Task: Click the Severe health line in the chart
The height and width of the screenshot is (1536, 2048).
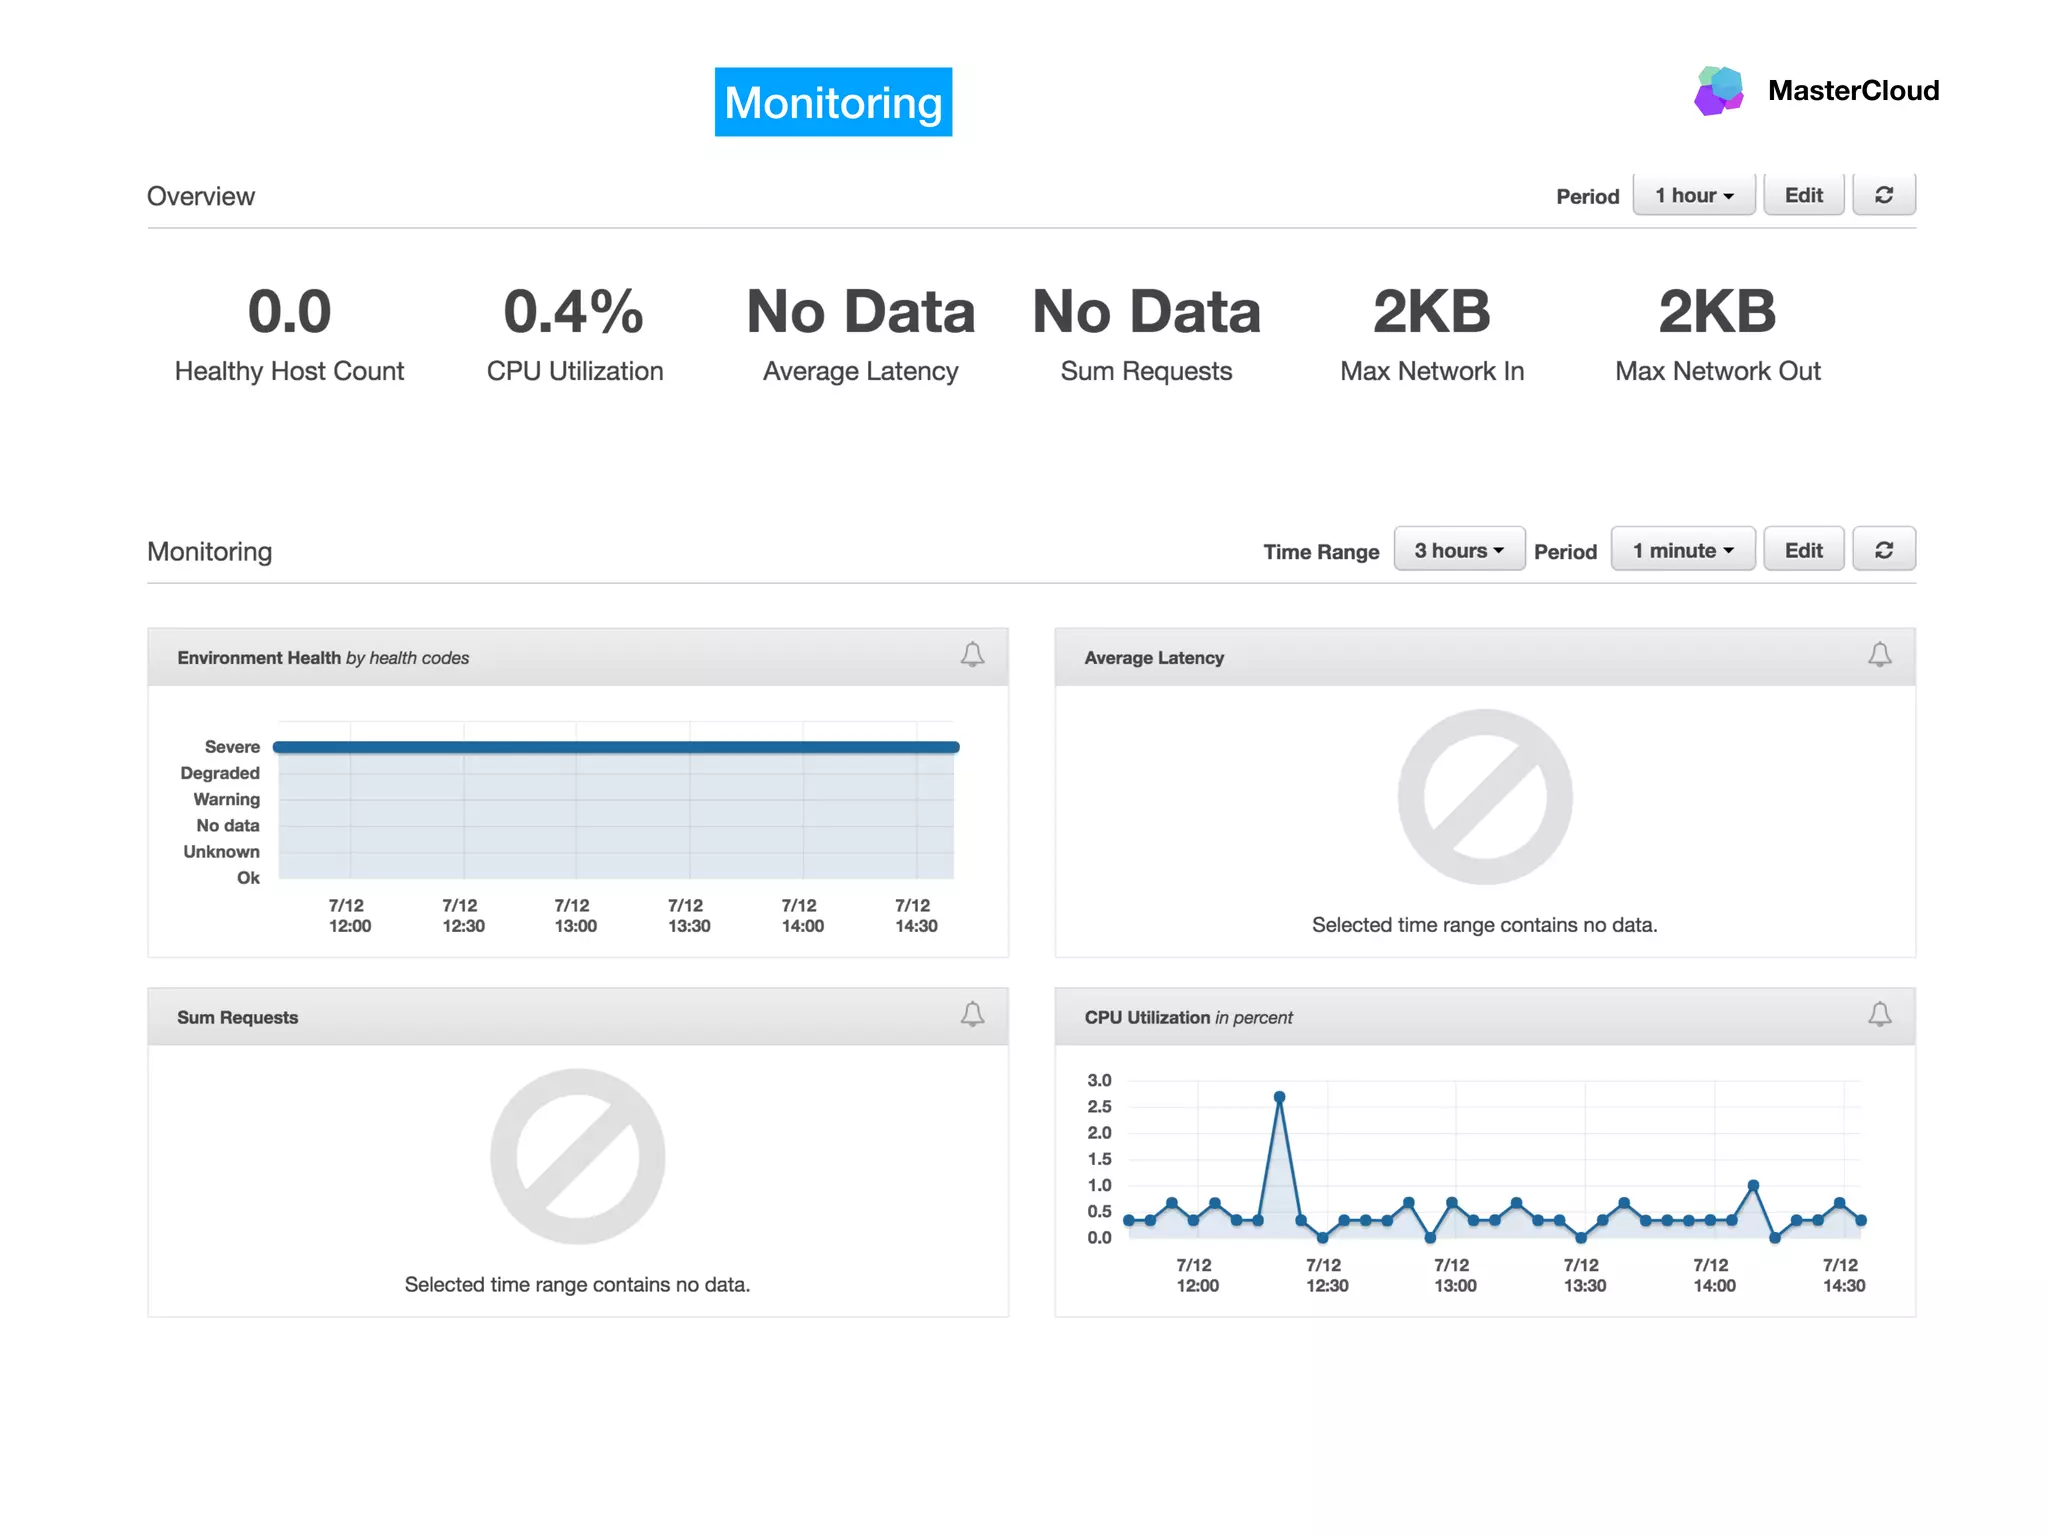Action: click(x=616, y=747)
